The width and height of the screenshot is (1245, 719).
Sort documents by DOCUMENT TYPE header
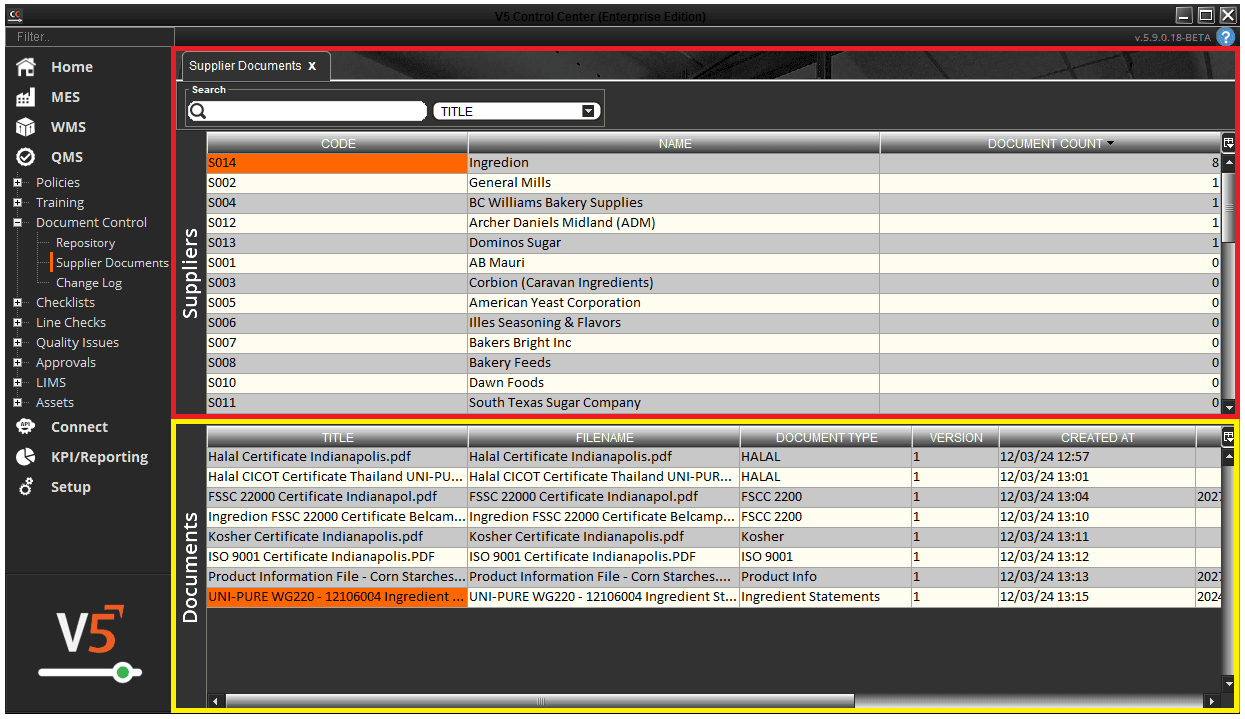826,438
